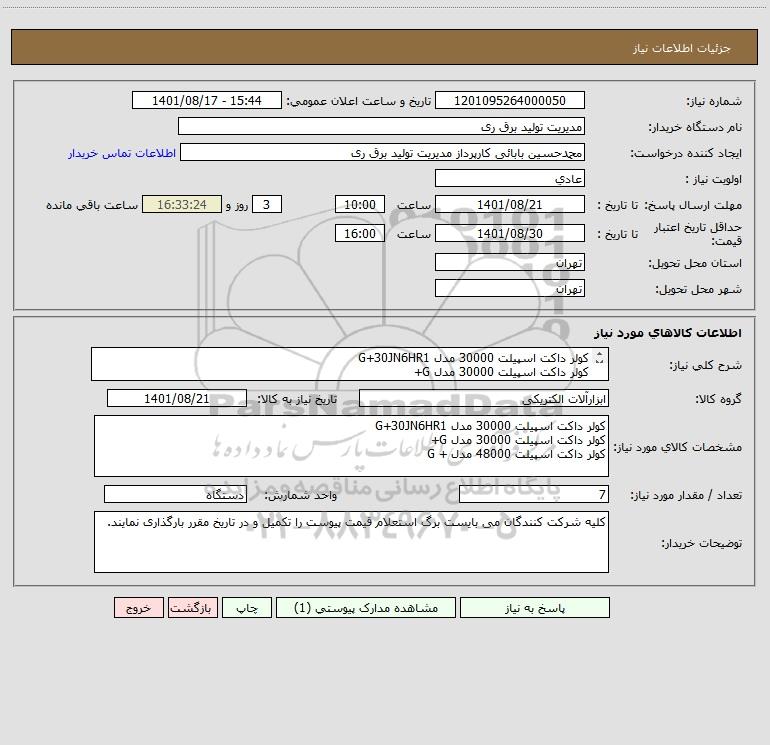Select the شماره نیاز field 1201095264000050
The height and width of the screenshot is (745, 770).
510,100
